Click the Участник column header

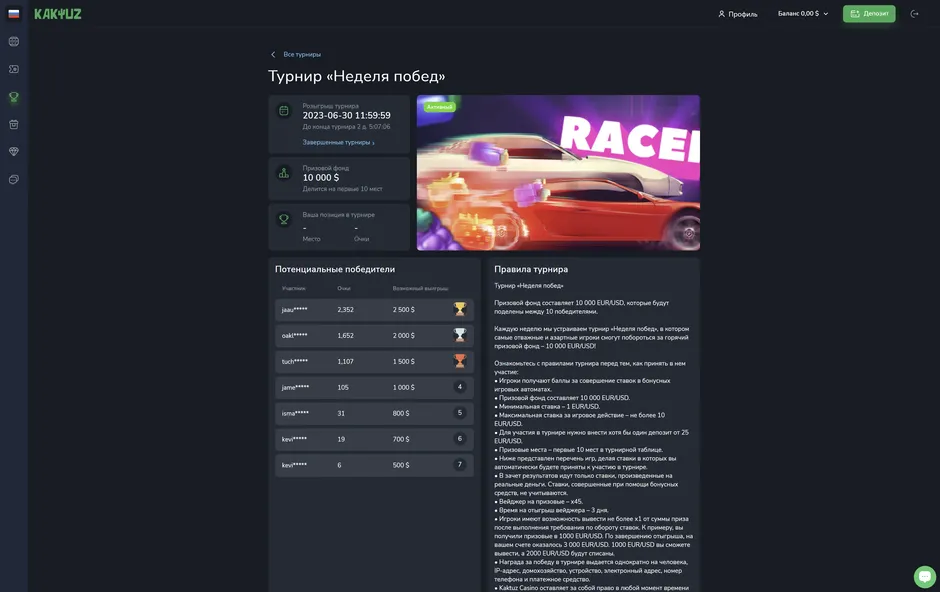pyautogui.click(x=293, y=288)
